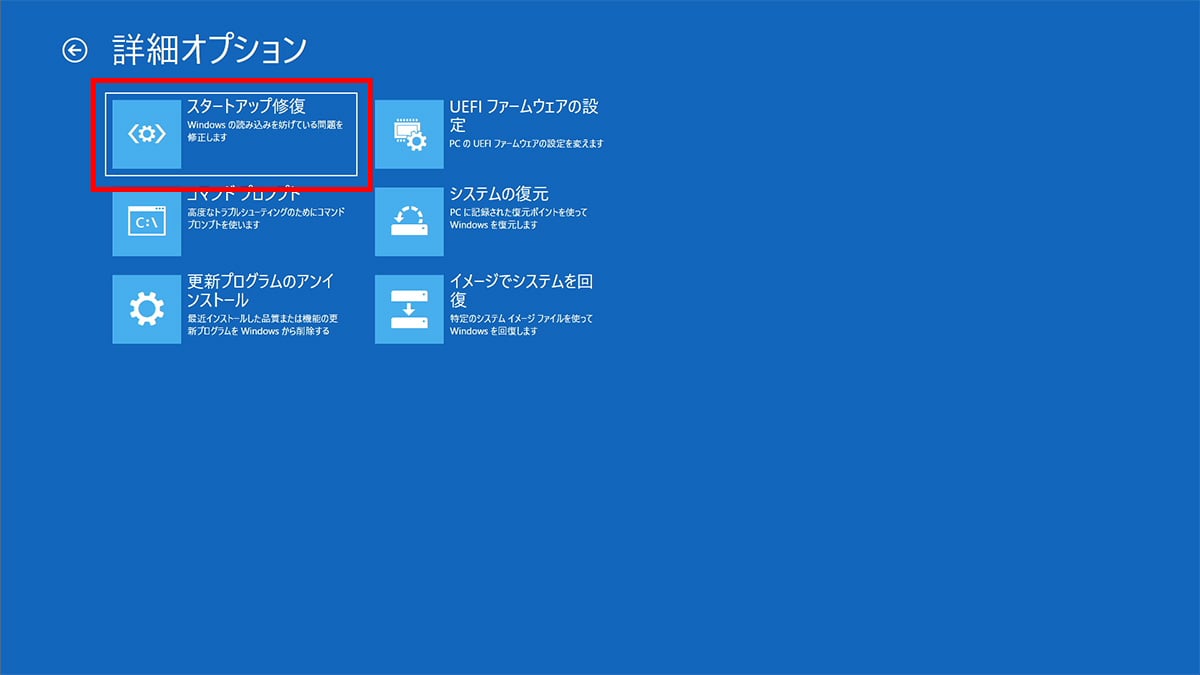The image size is (1200, 675).
Task: Click description 最近インストールした品質または機能の更新プログラム
Action: [263, 324]
